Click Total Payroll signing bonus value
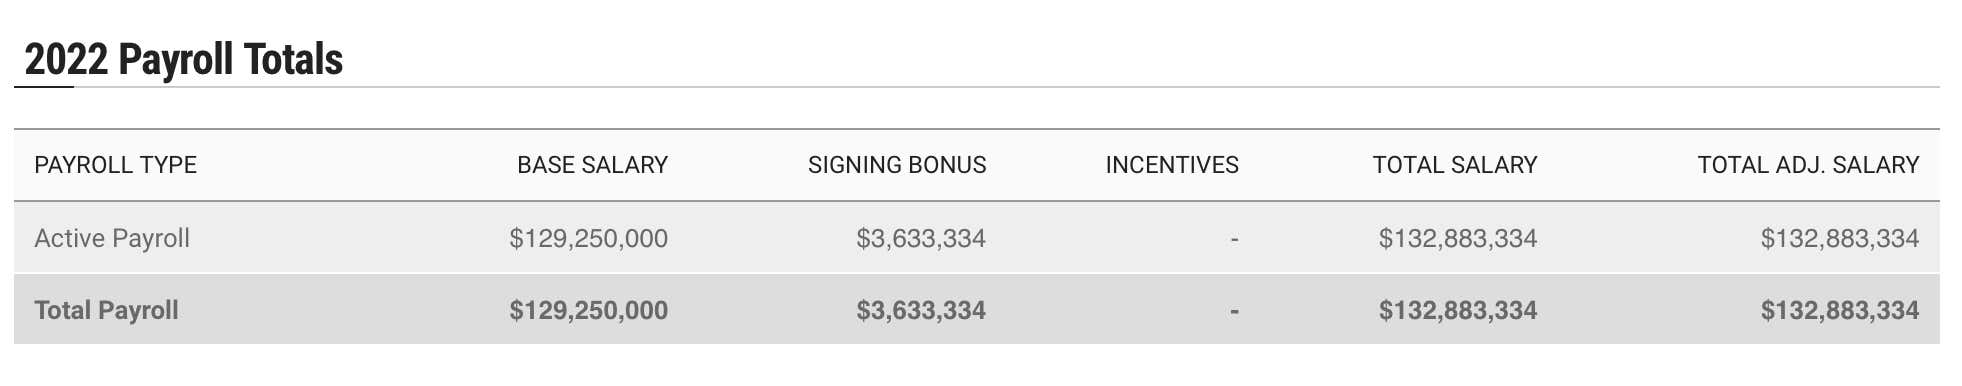 click(x=921, y=310)
